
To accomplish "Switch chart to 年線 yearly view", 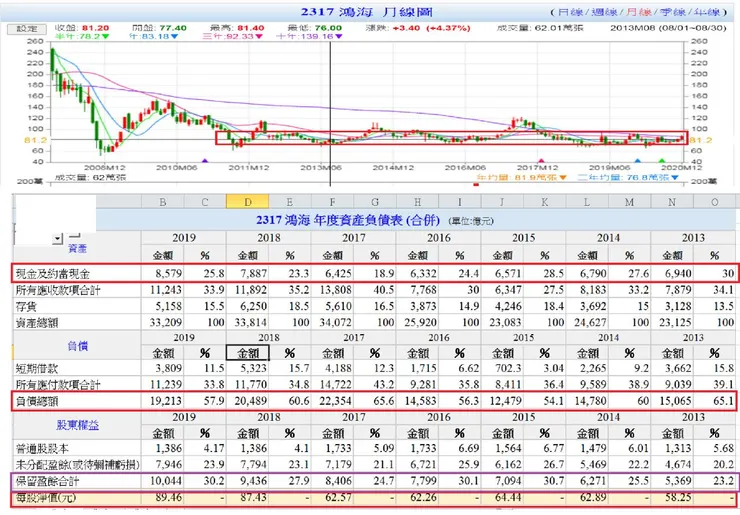I will [706, 12].
